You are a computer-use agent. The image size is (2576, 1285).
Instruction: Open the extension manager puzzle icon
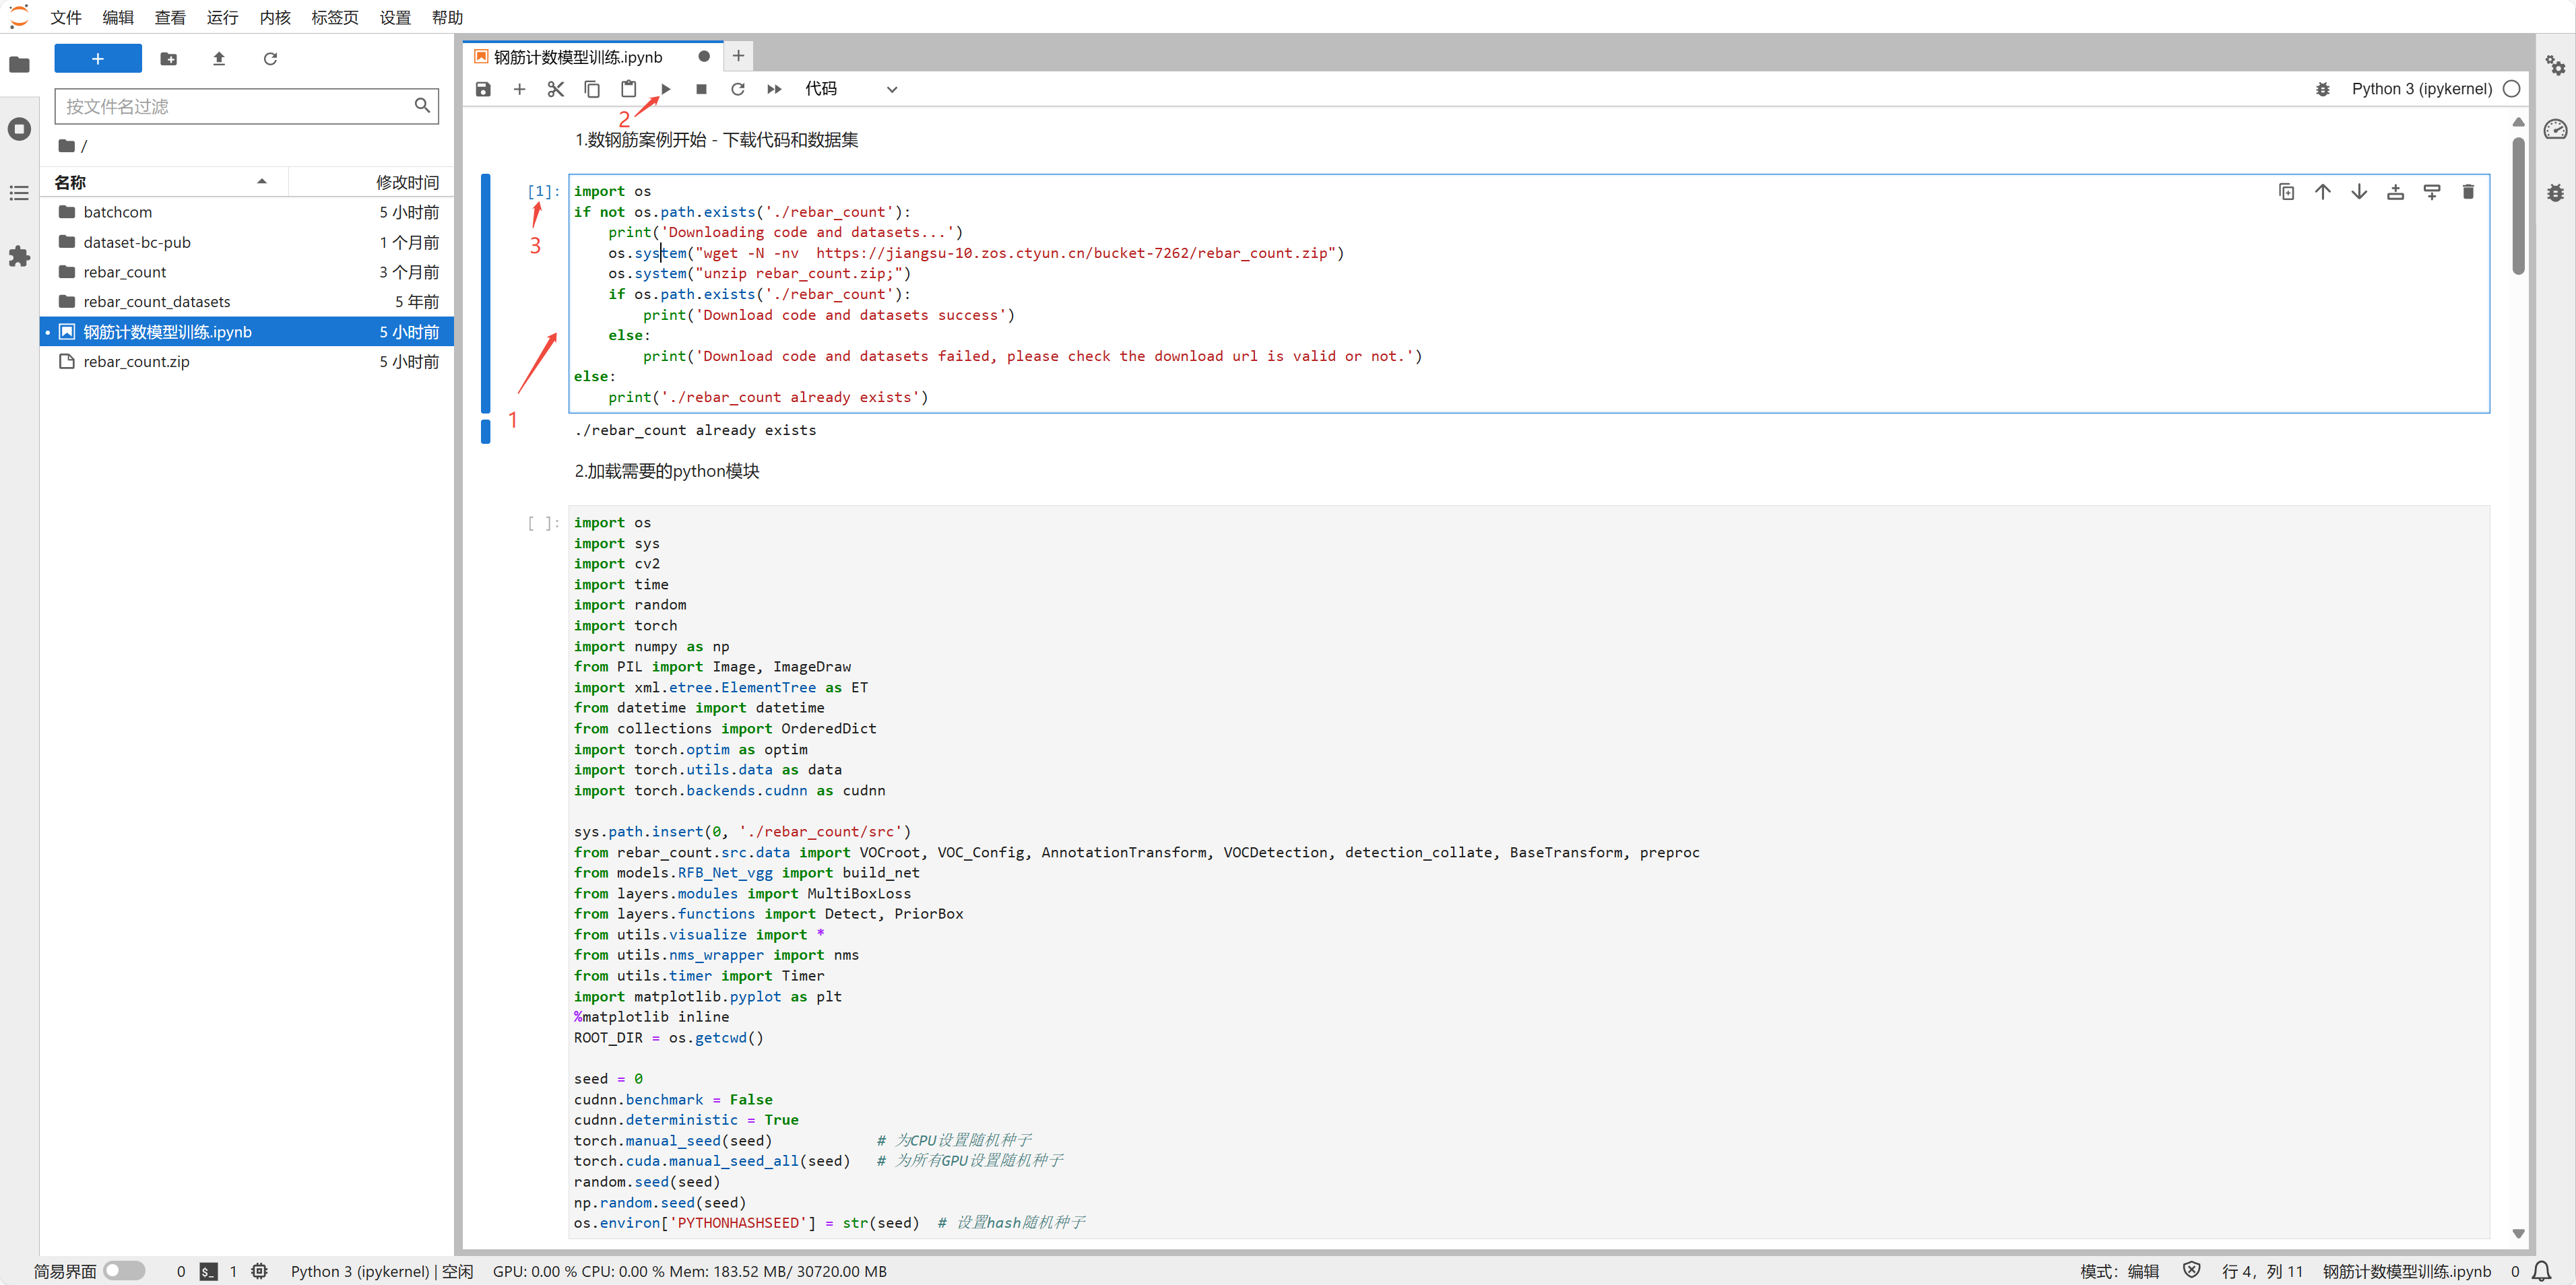coord(19,257)
